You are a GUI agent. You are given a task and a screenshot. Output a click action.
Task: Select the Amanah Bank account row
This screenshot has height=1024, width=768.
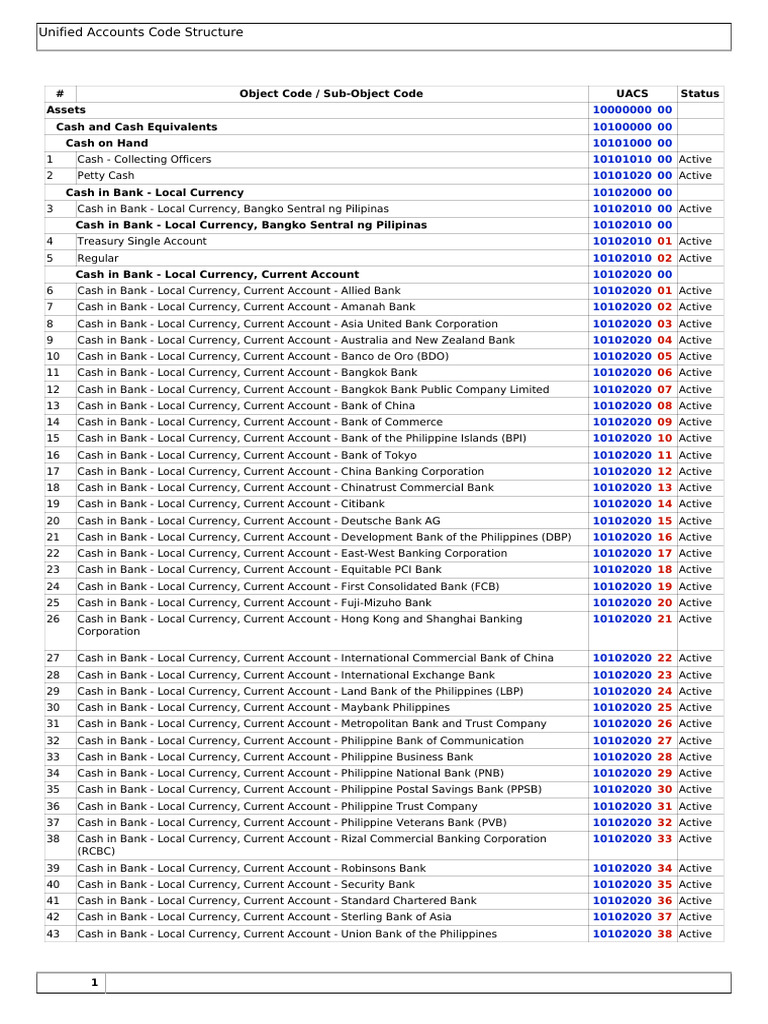[x=384, y=307]
